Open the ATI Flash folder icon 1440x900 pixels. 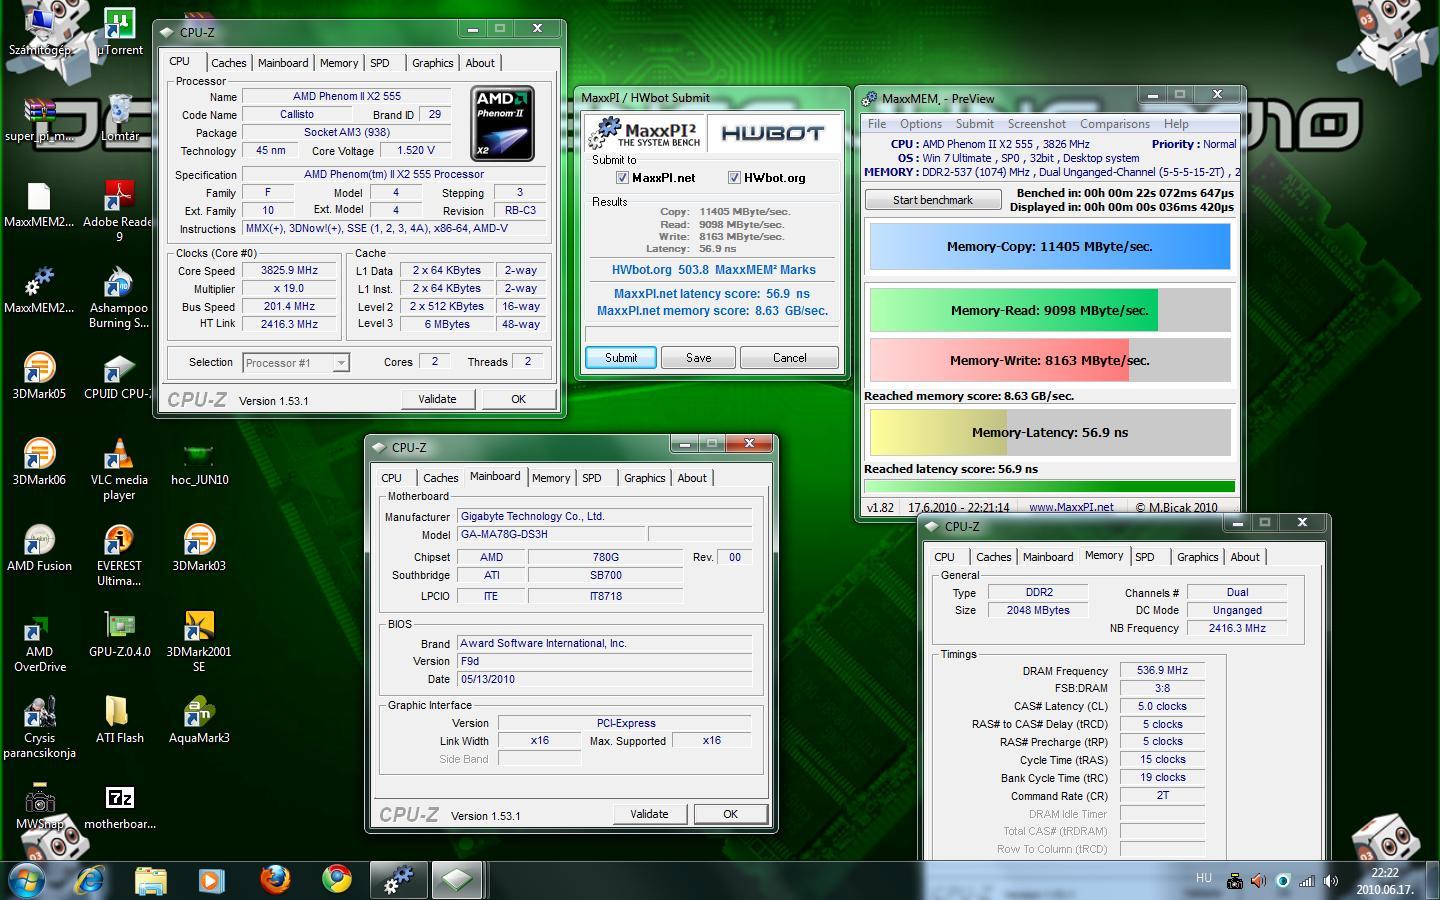pos(119,720)
